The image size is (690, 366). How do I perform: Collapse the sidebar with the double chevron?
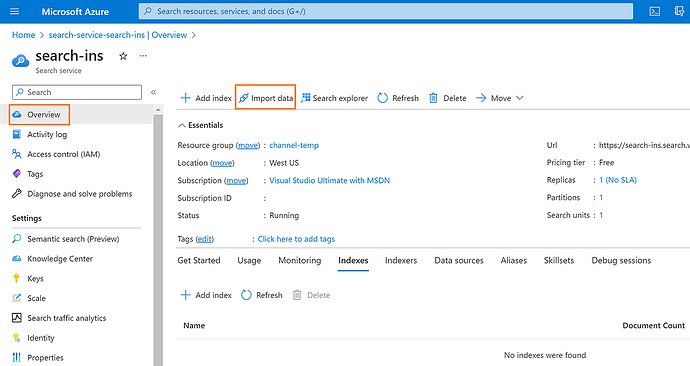pos(154,92)
